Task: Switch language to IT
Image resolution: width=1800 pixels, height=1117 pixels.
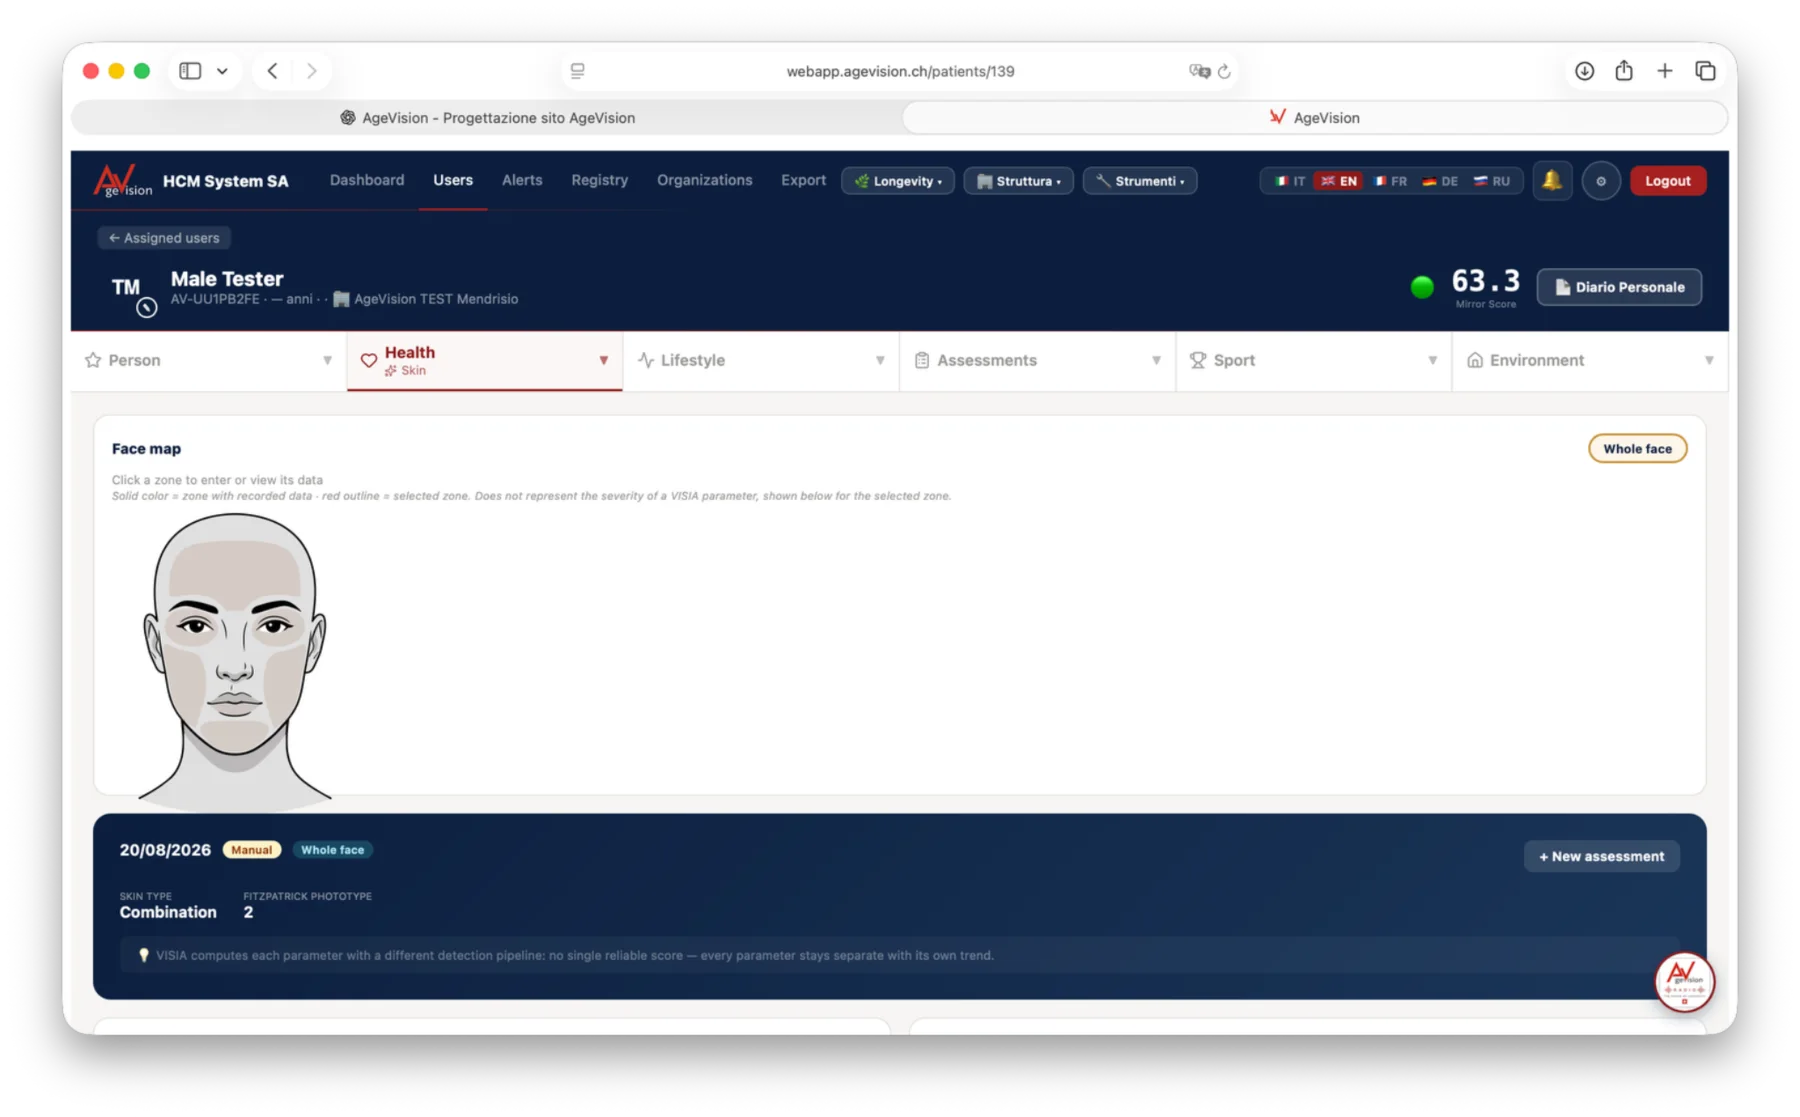Action: tap(1289, 181)
